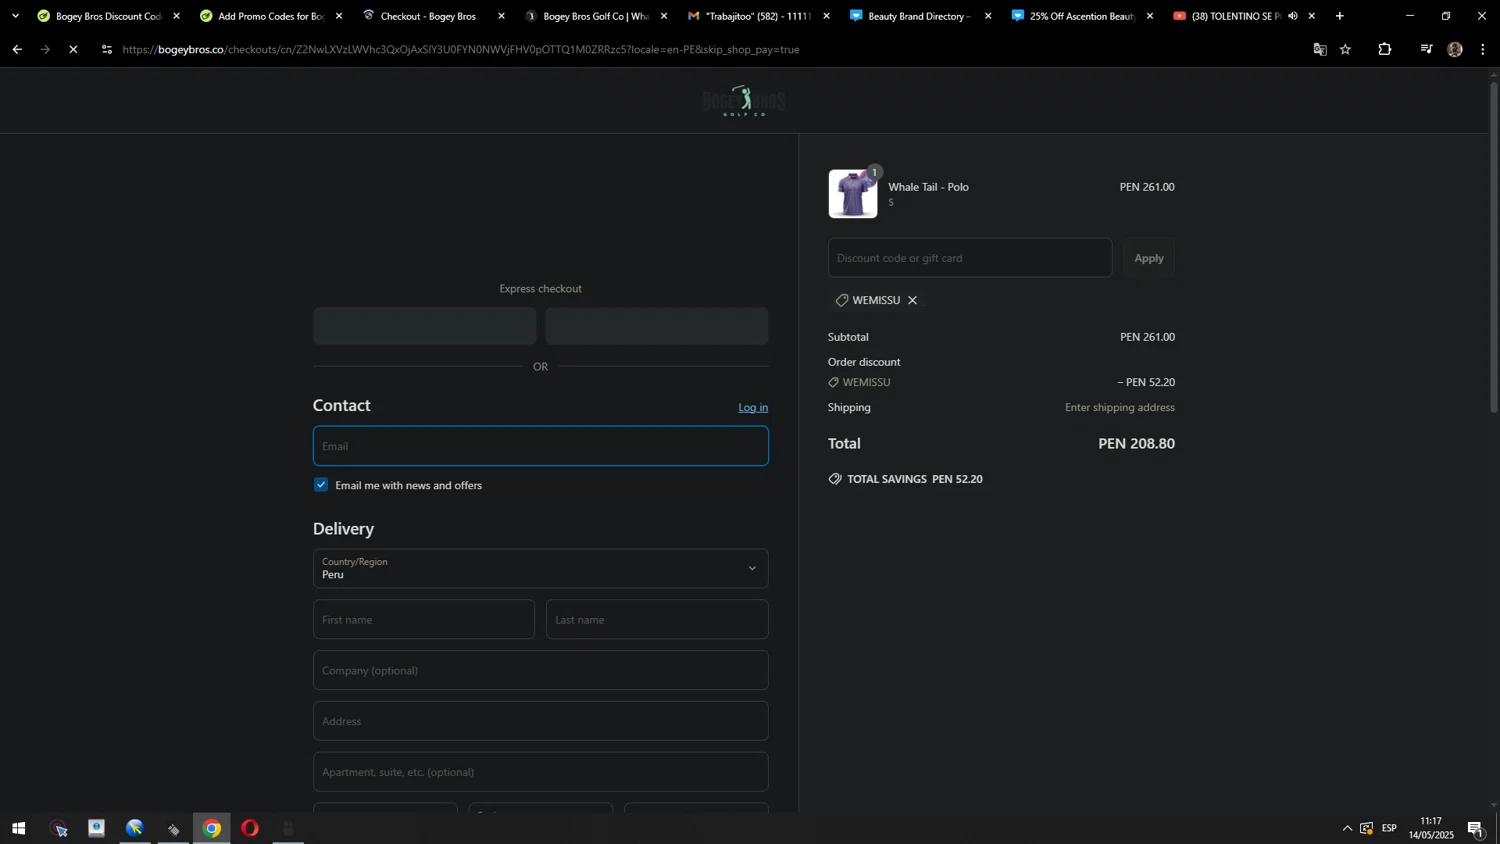Click the TOTAL SAVINGS PEN 52.20 label

pyautogui.click(x=905, y=479)
